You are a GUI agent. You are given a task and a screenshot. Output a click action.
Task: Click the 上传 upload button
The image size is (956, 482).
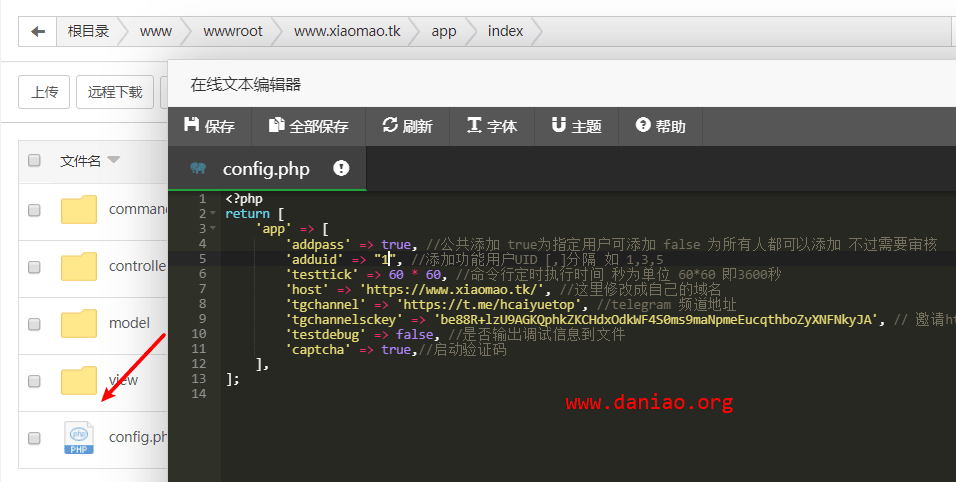pos(44,92)
